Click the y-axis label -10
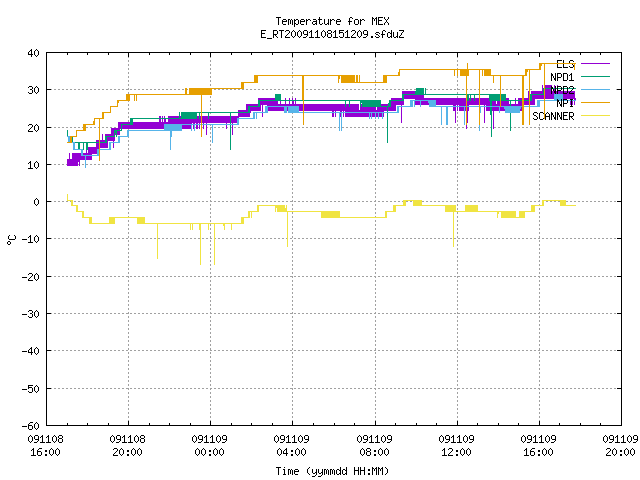 31,239
